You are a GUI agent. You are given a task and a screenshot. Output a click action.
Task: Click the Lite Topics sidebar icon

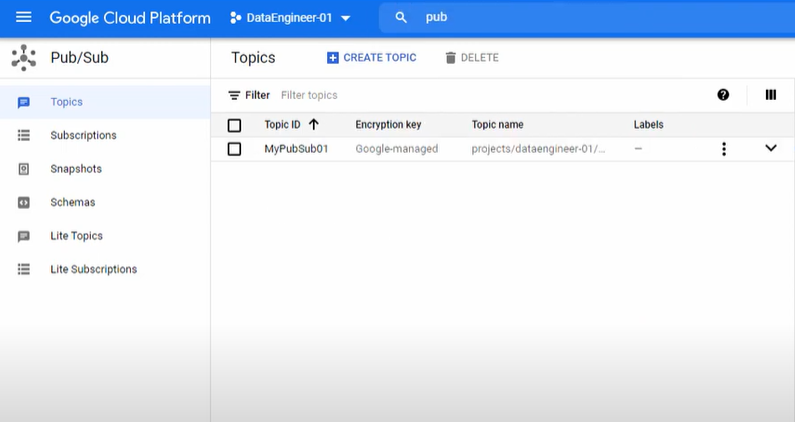click(23, 236)
